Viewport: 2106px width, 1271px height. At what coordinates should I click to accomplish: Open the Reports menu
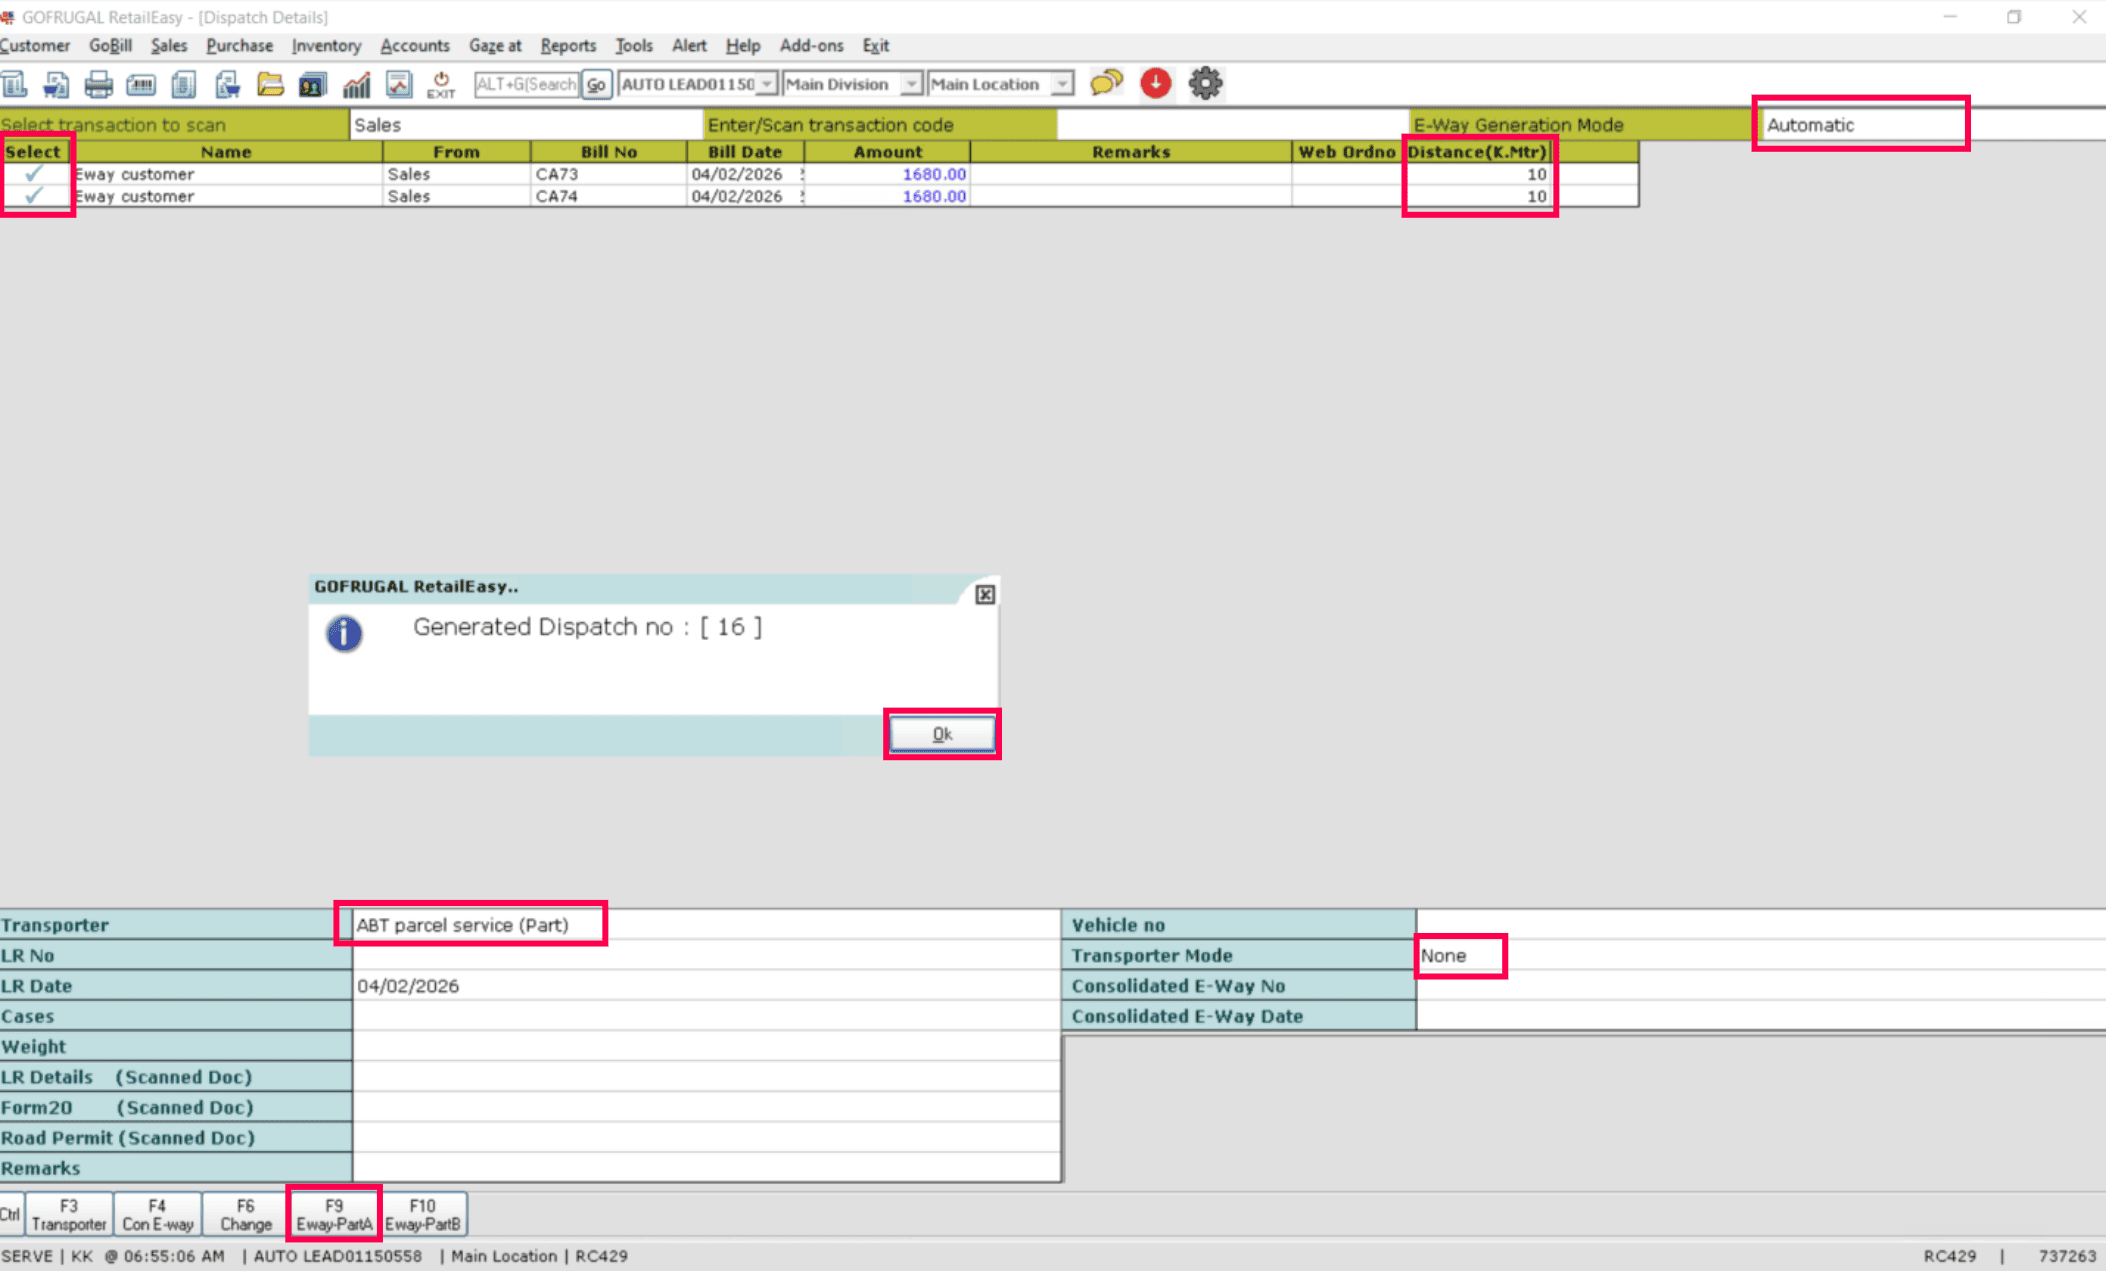(x=568, y=46)
